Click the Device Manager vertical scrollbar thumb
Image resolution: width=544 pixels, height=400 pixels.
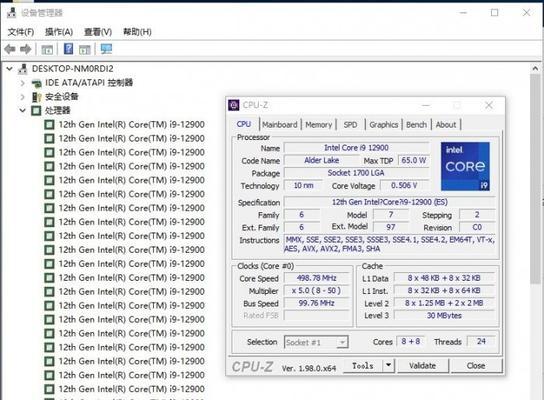tap(535, 179)
